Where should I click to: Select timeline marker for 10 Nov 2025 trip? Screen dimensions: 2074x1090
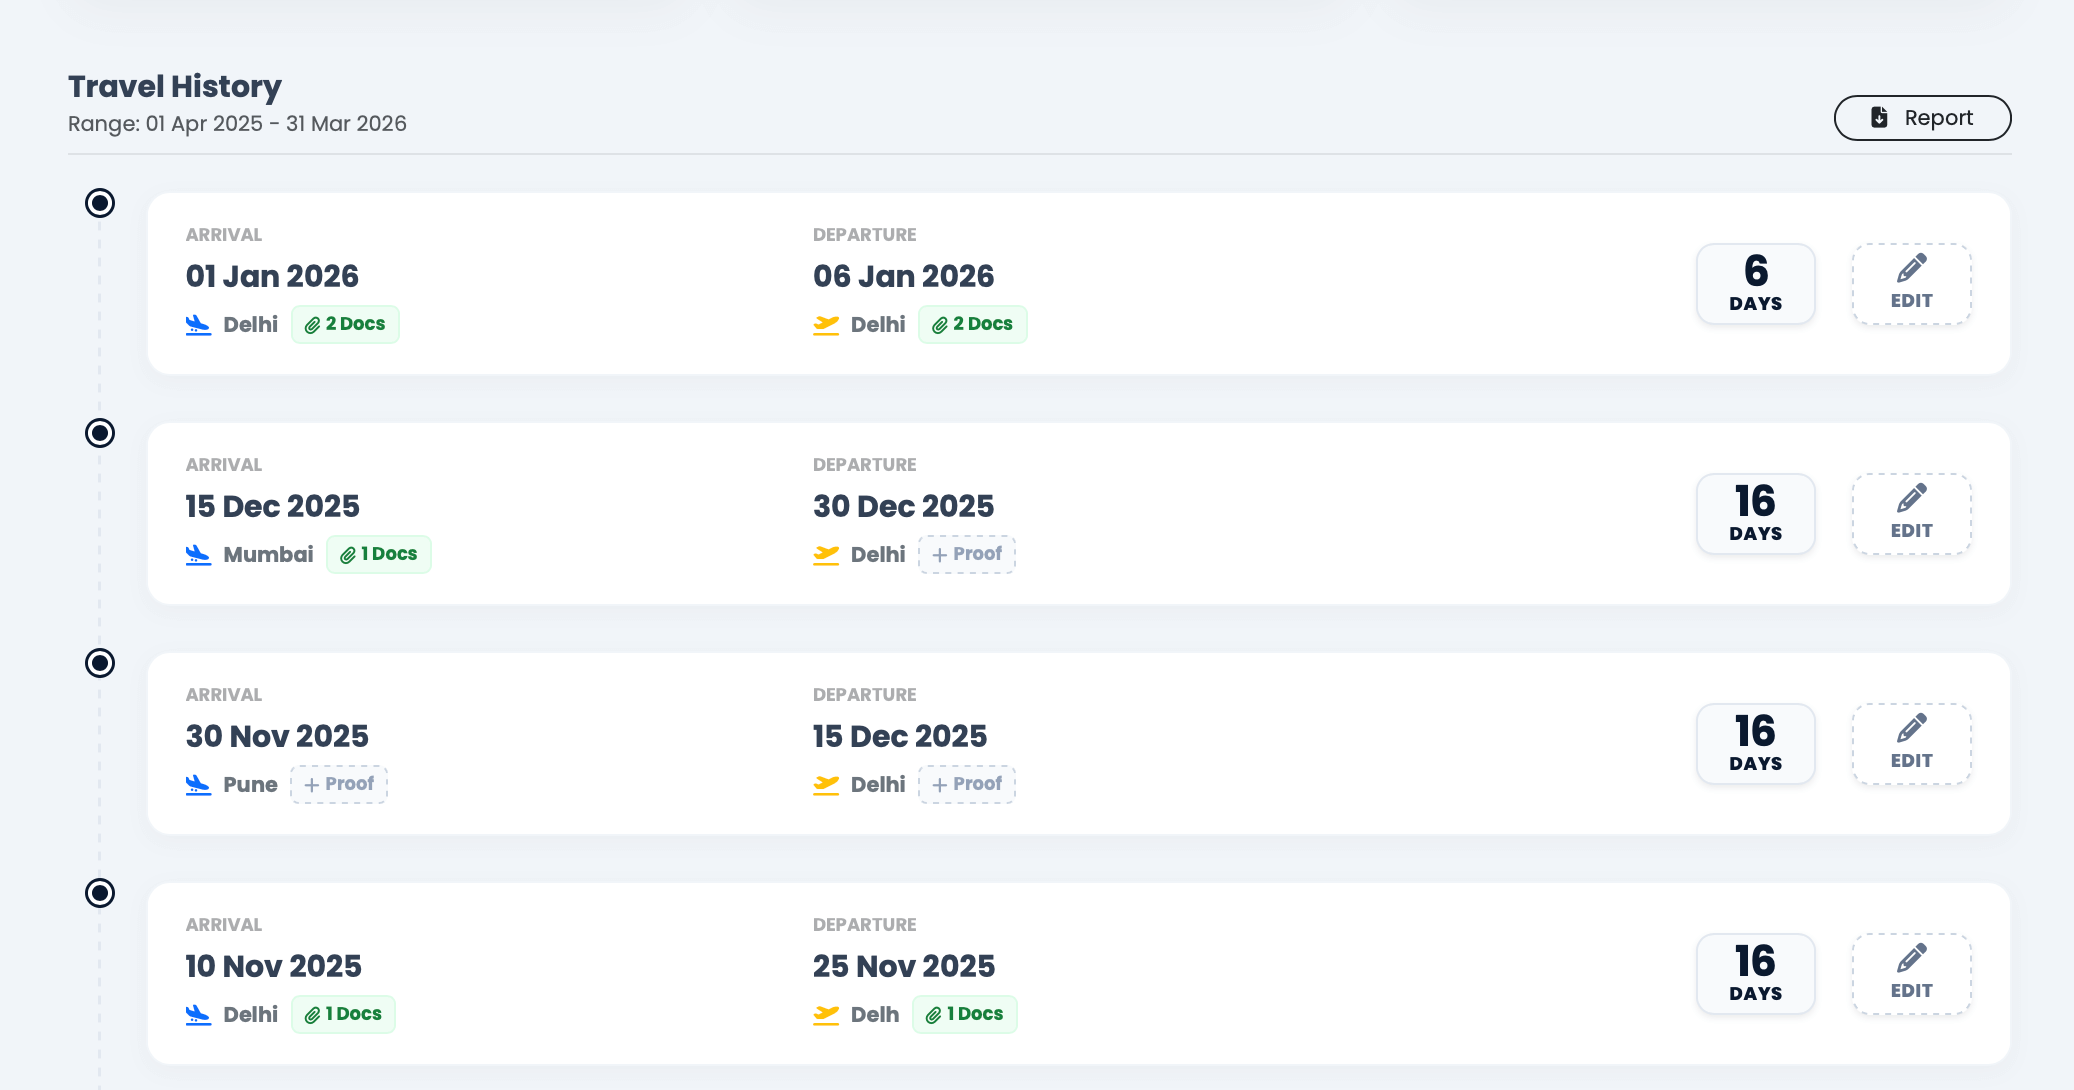[x=100, y=893]
